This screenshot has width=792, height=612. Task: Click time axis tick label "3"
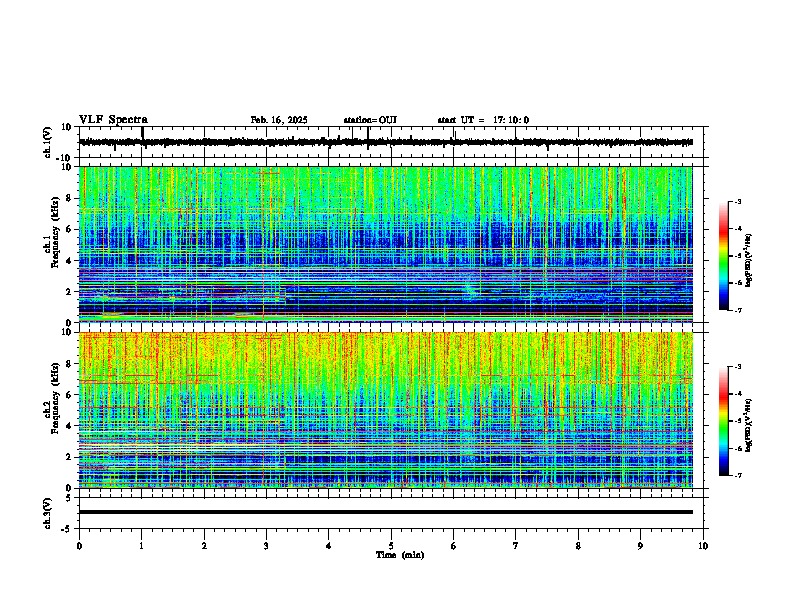pos(266,546)
